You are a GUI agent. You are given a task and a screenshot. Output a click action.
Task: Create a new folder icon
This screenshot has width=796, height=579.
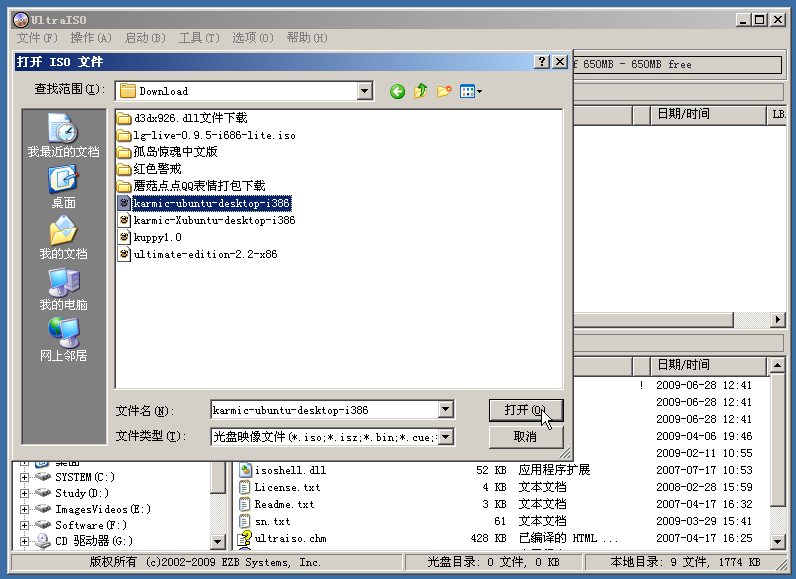[444, 91]
